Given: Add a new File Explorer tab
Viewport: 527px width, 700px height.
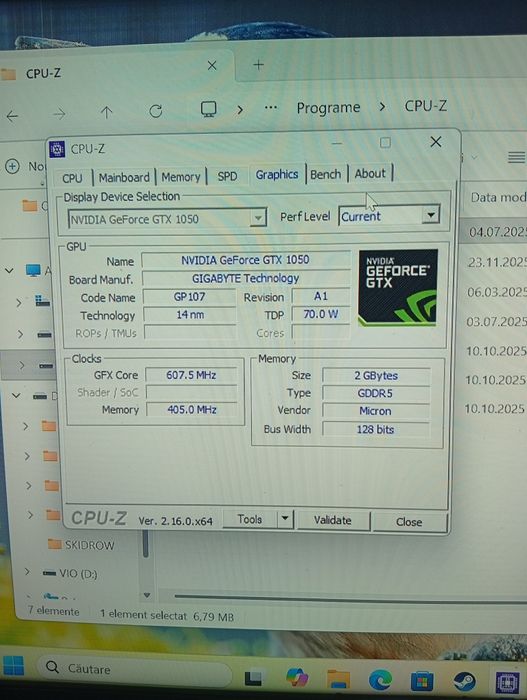Looking at the screenshot, I should [258, 65].
